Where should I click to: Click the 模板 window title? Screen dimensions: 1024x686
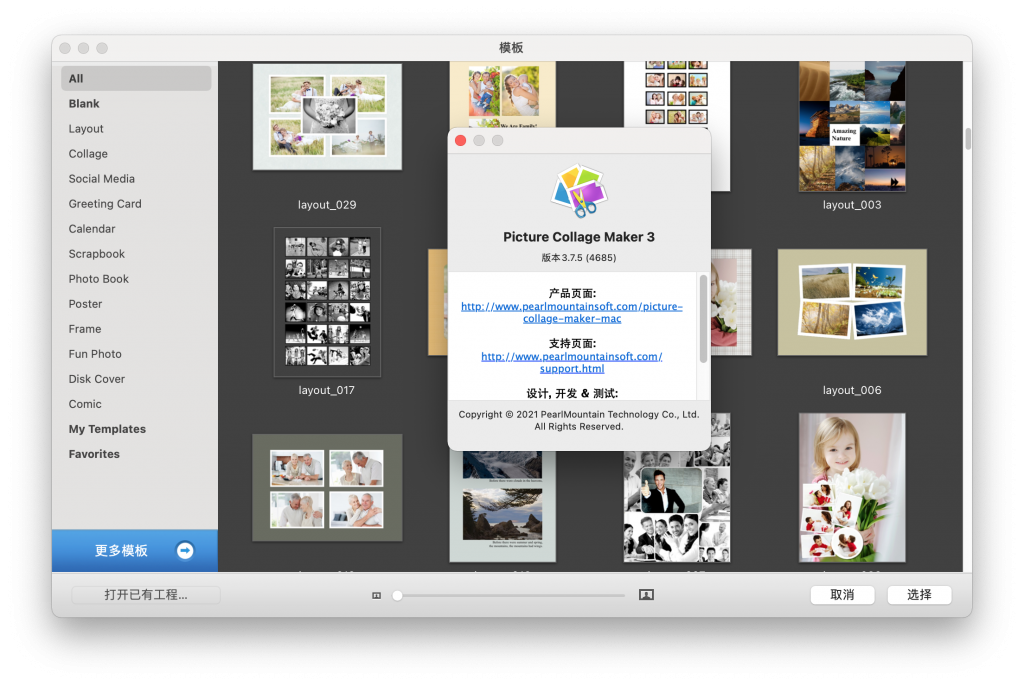pos(511,48)
